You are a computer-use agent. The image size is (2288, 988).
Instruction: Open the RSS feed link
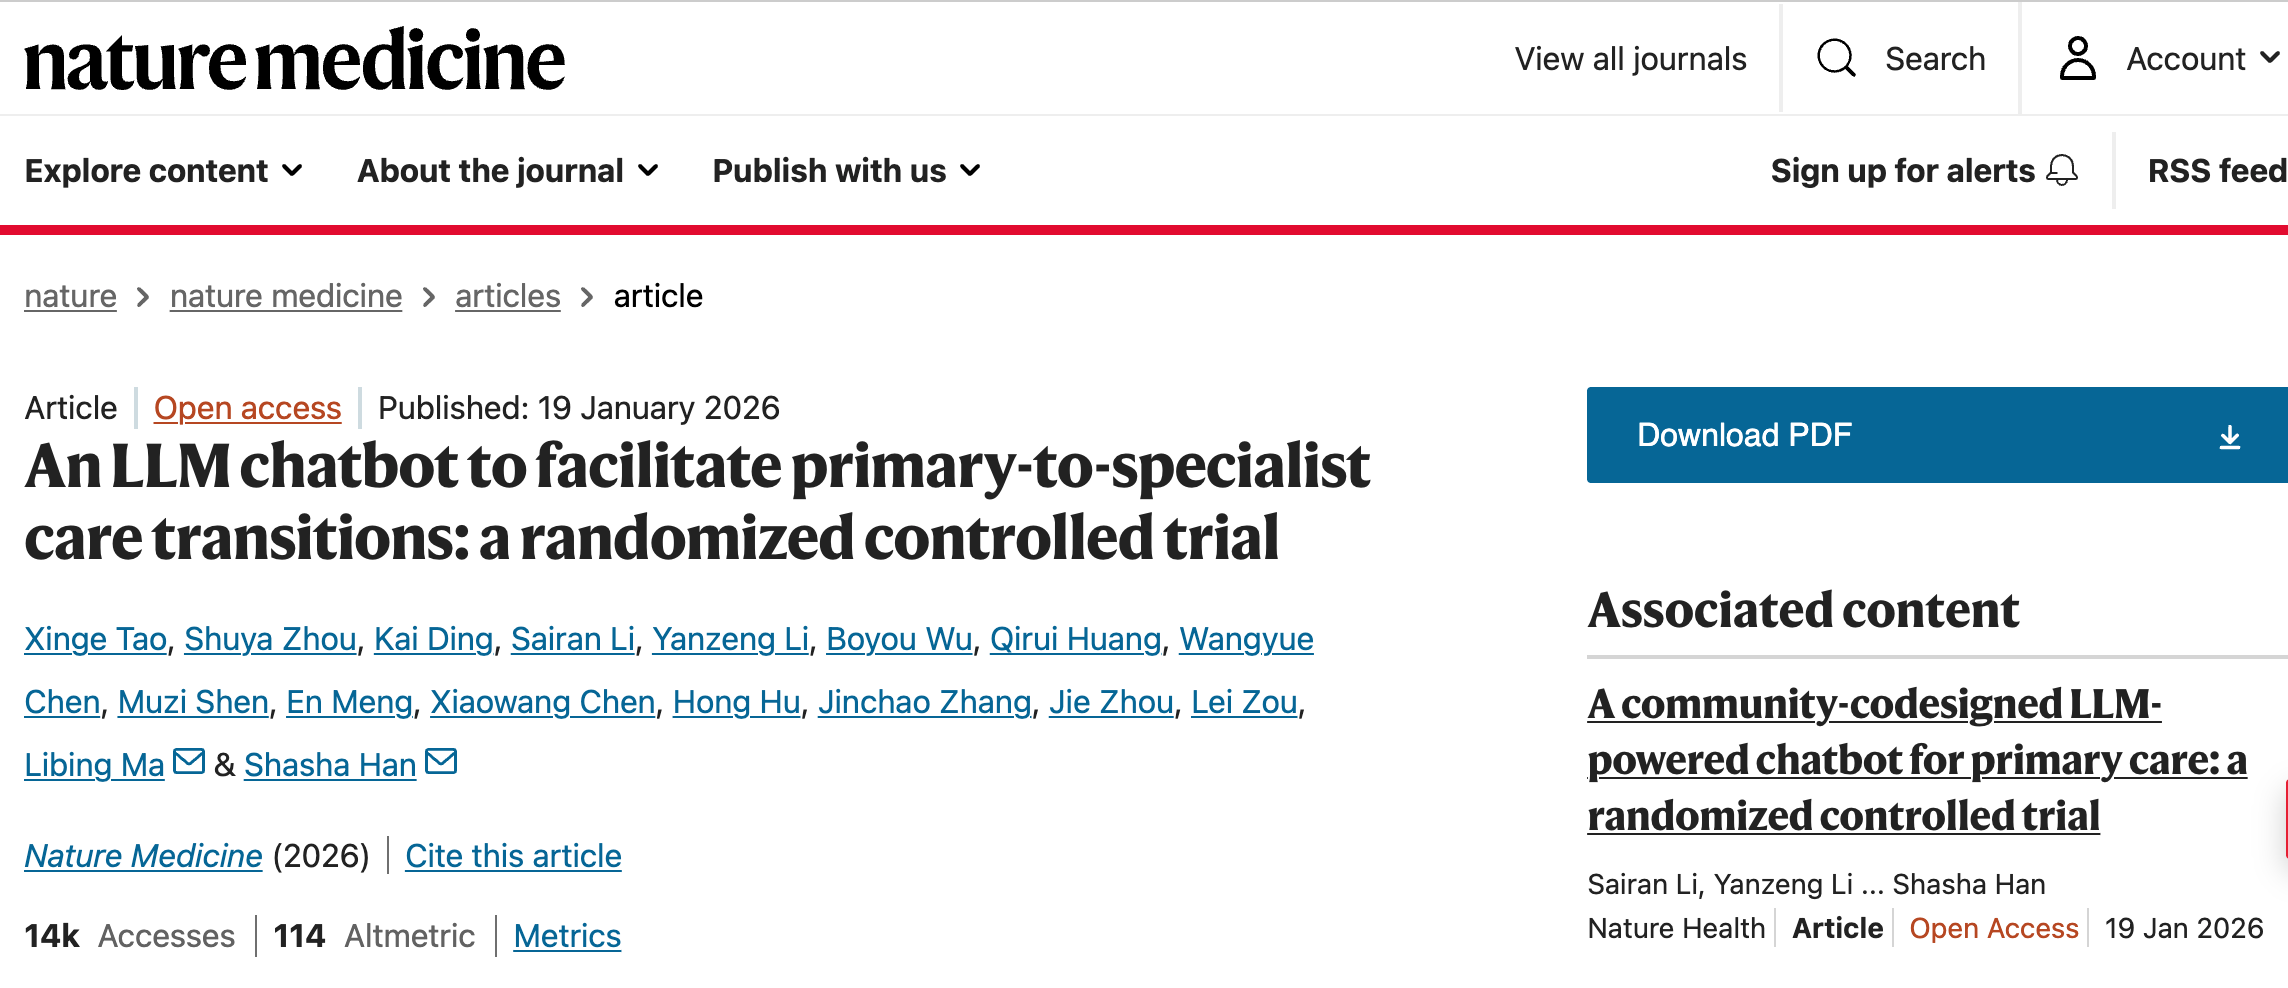(2216, 171)
